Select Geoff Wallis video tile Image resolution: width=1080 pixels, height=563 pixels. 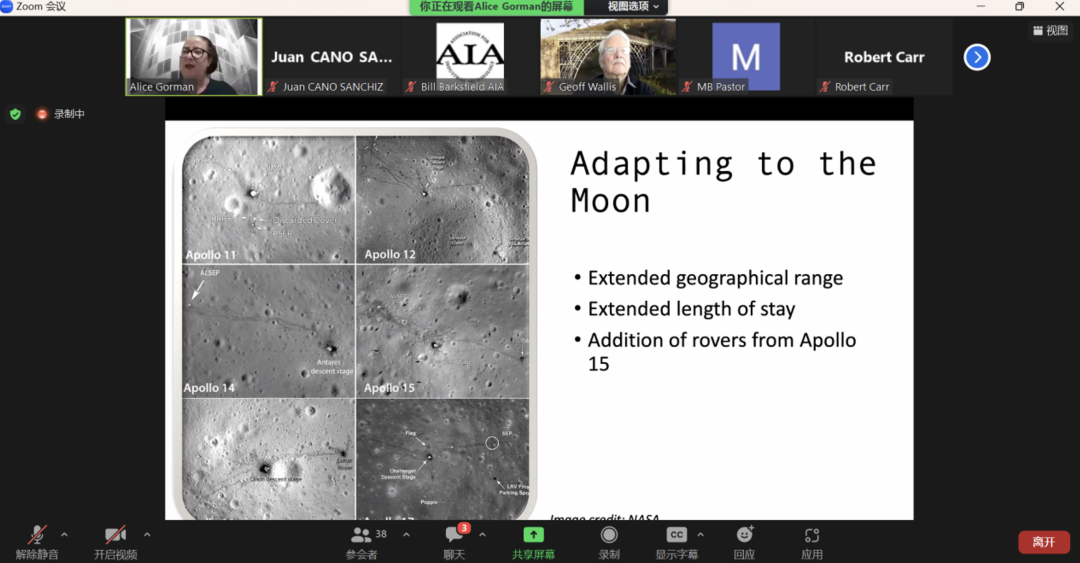pyautogui.click(x=608, y=57)
